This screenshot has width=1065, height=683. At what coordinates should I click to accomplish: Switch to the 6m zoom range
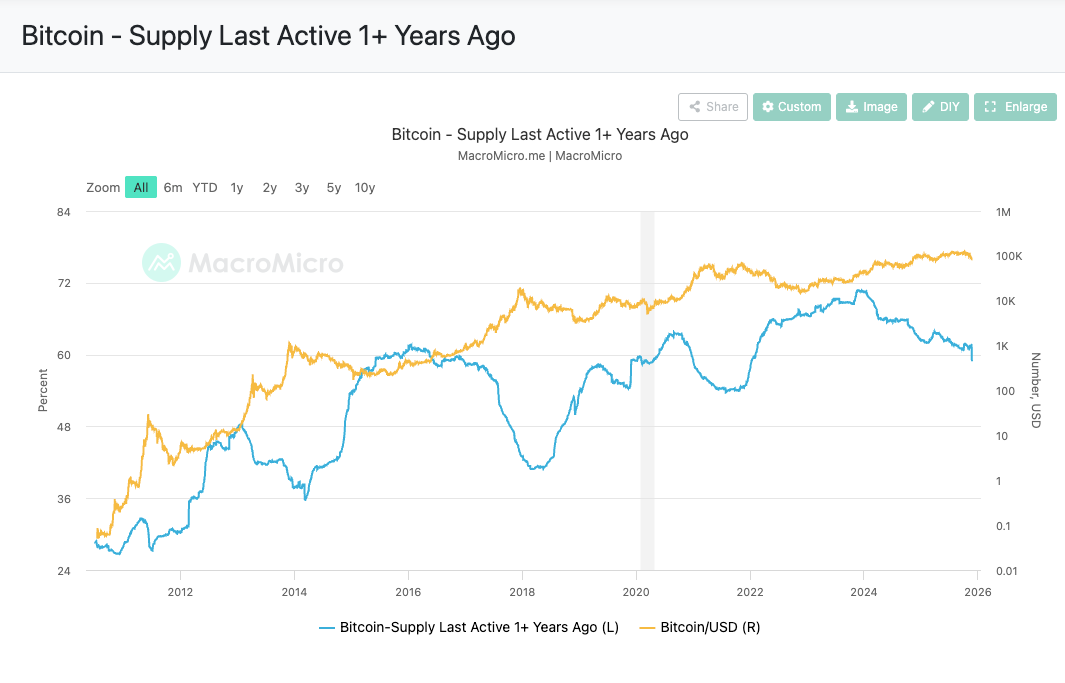[x=173, y=187]
